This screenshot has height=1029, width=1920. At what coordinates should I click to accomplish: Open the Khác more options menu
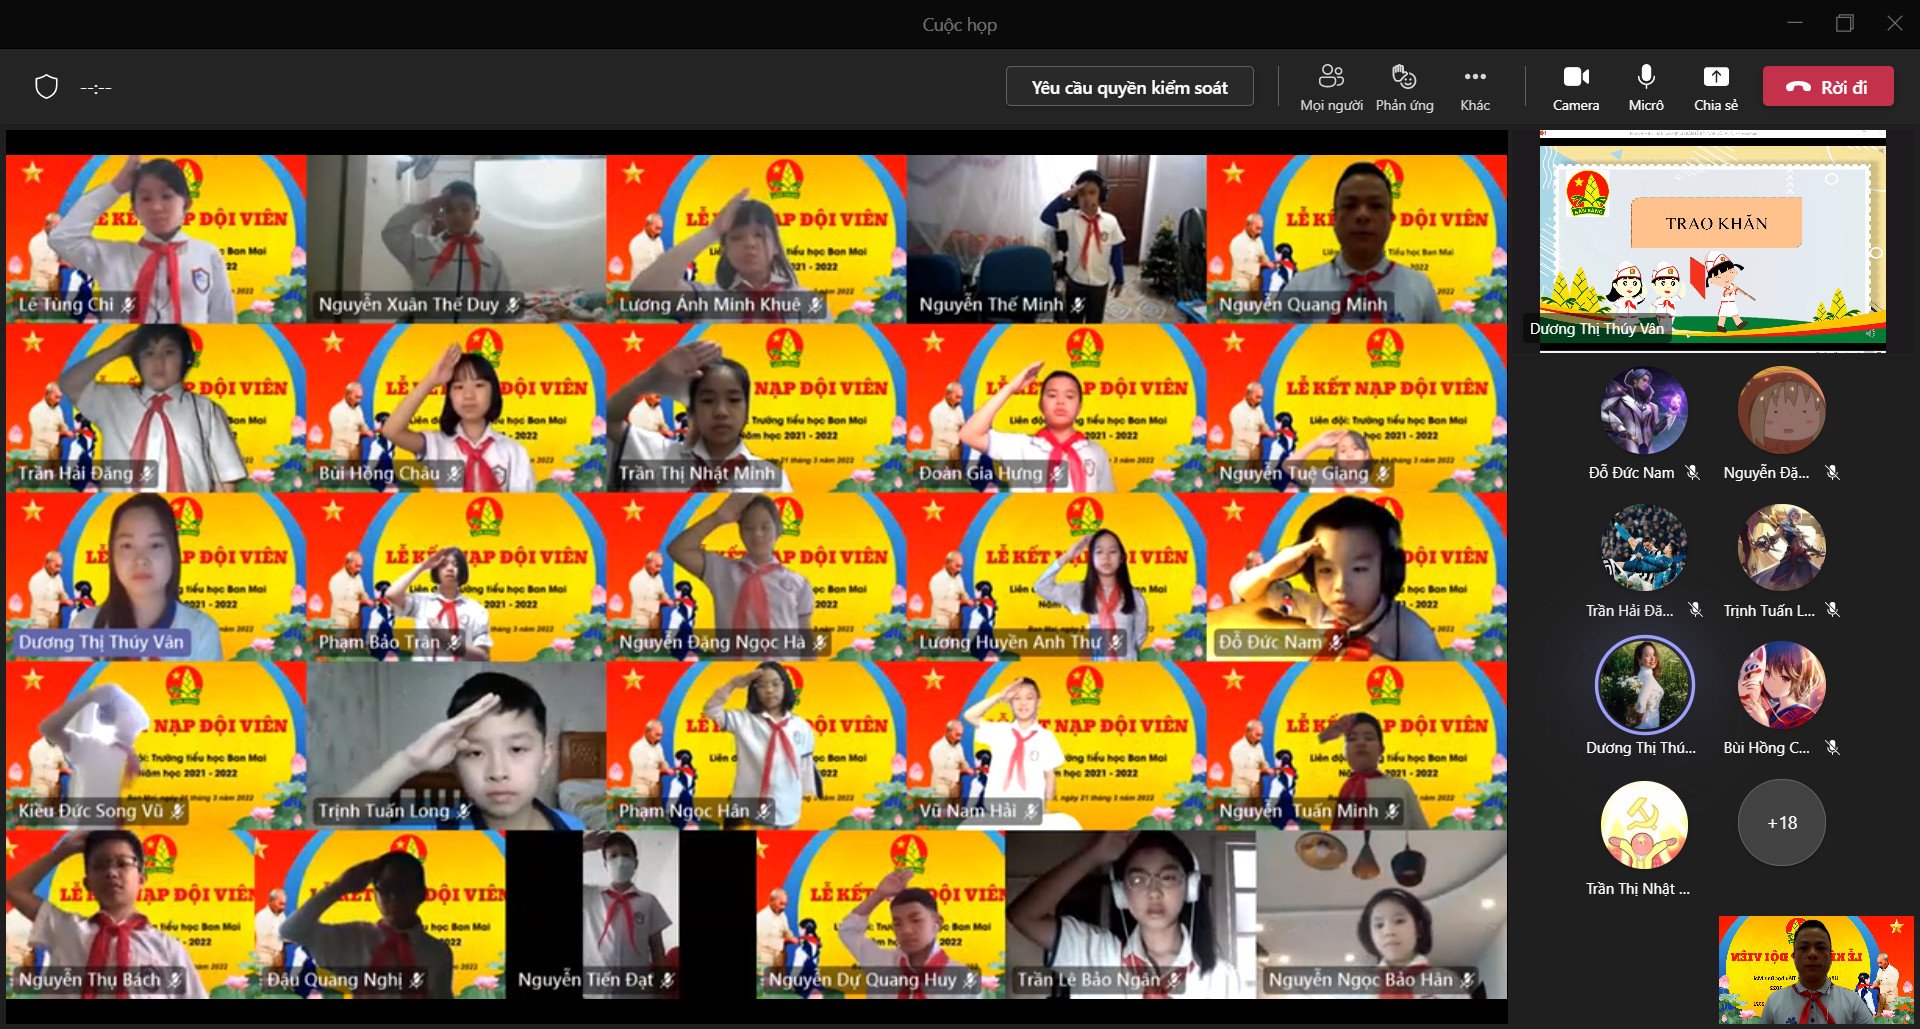coord(1474,88)
